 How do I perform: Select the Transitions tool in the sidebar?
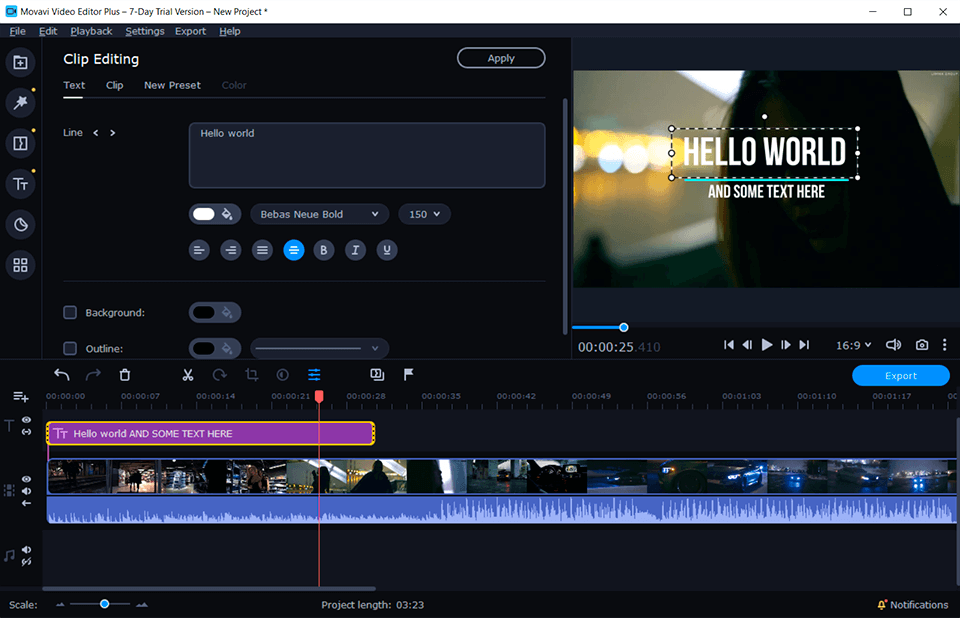pos(20,143)
